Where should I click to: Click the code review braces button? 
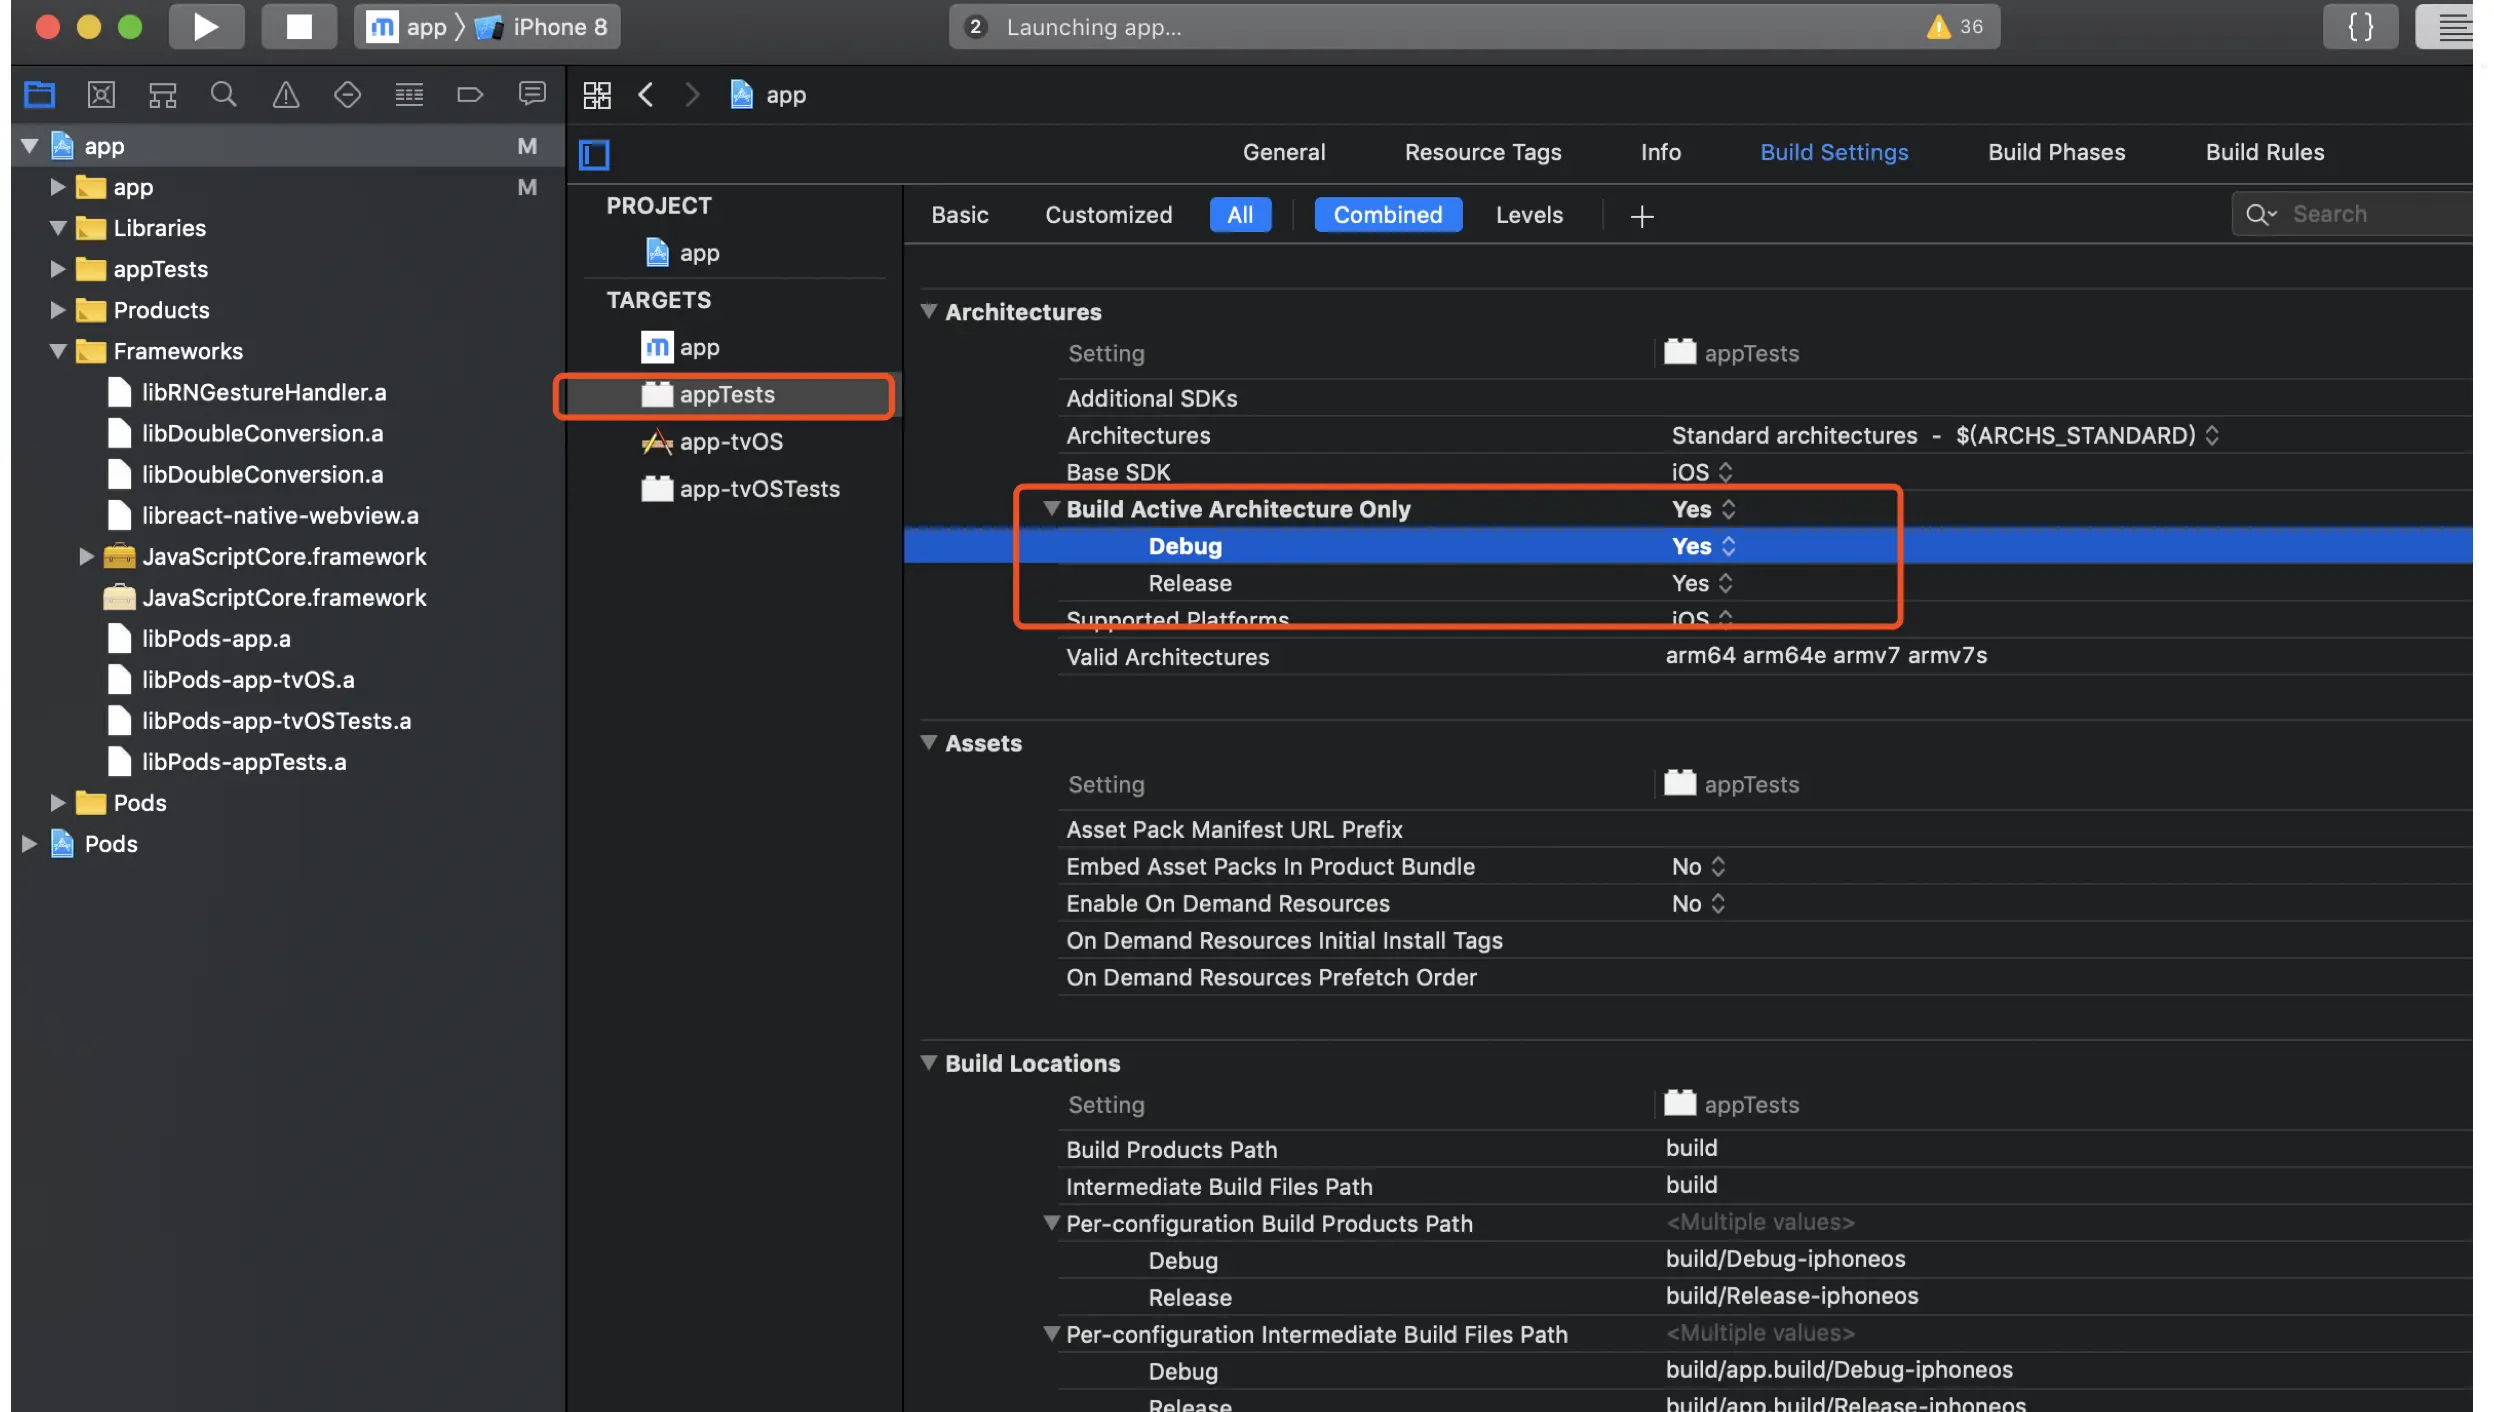(x=2360, y=27)
